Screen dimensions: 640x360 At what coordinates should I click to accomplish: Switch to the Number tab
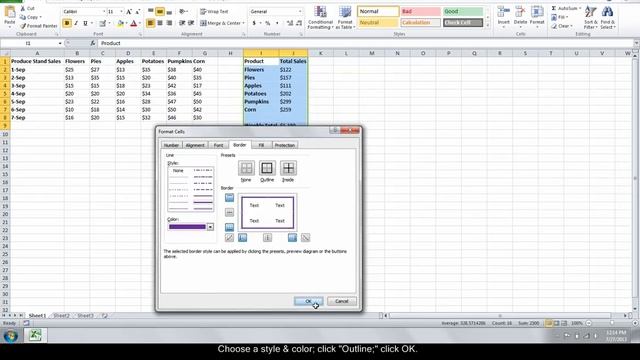[171, 145]
